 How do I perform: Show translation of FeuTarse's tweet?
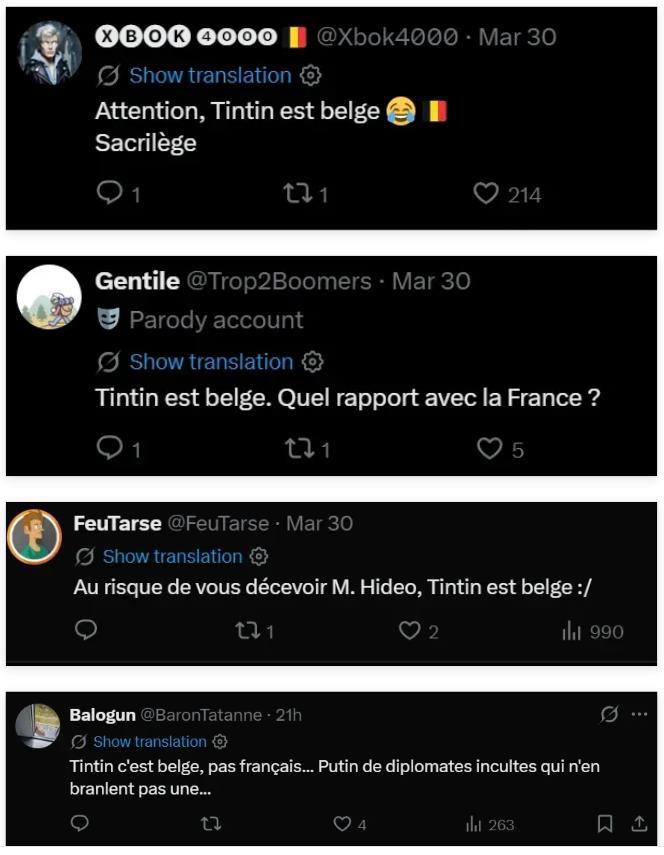point(172,556)
